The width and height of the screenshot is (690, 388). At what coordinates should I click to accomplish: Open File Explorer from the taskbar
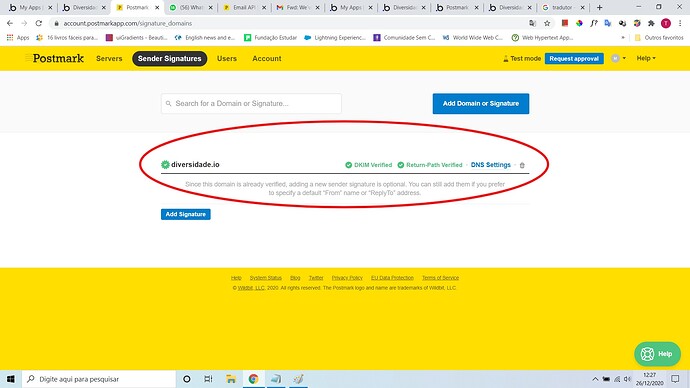tap(231, 379)
